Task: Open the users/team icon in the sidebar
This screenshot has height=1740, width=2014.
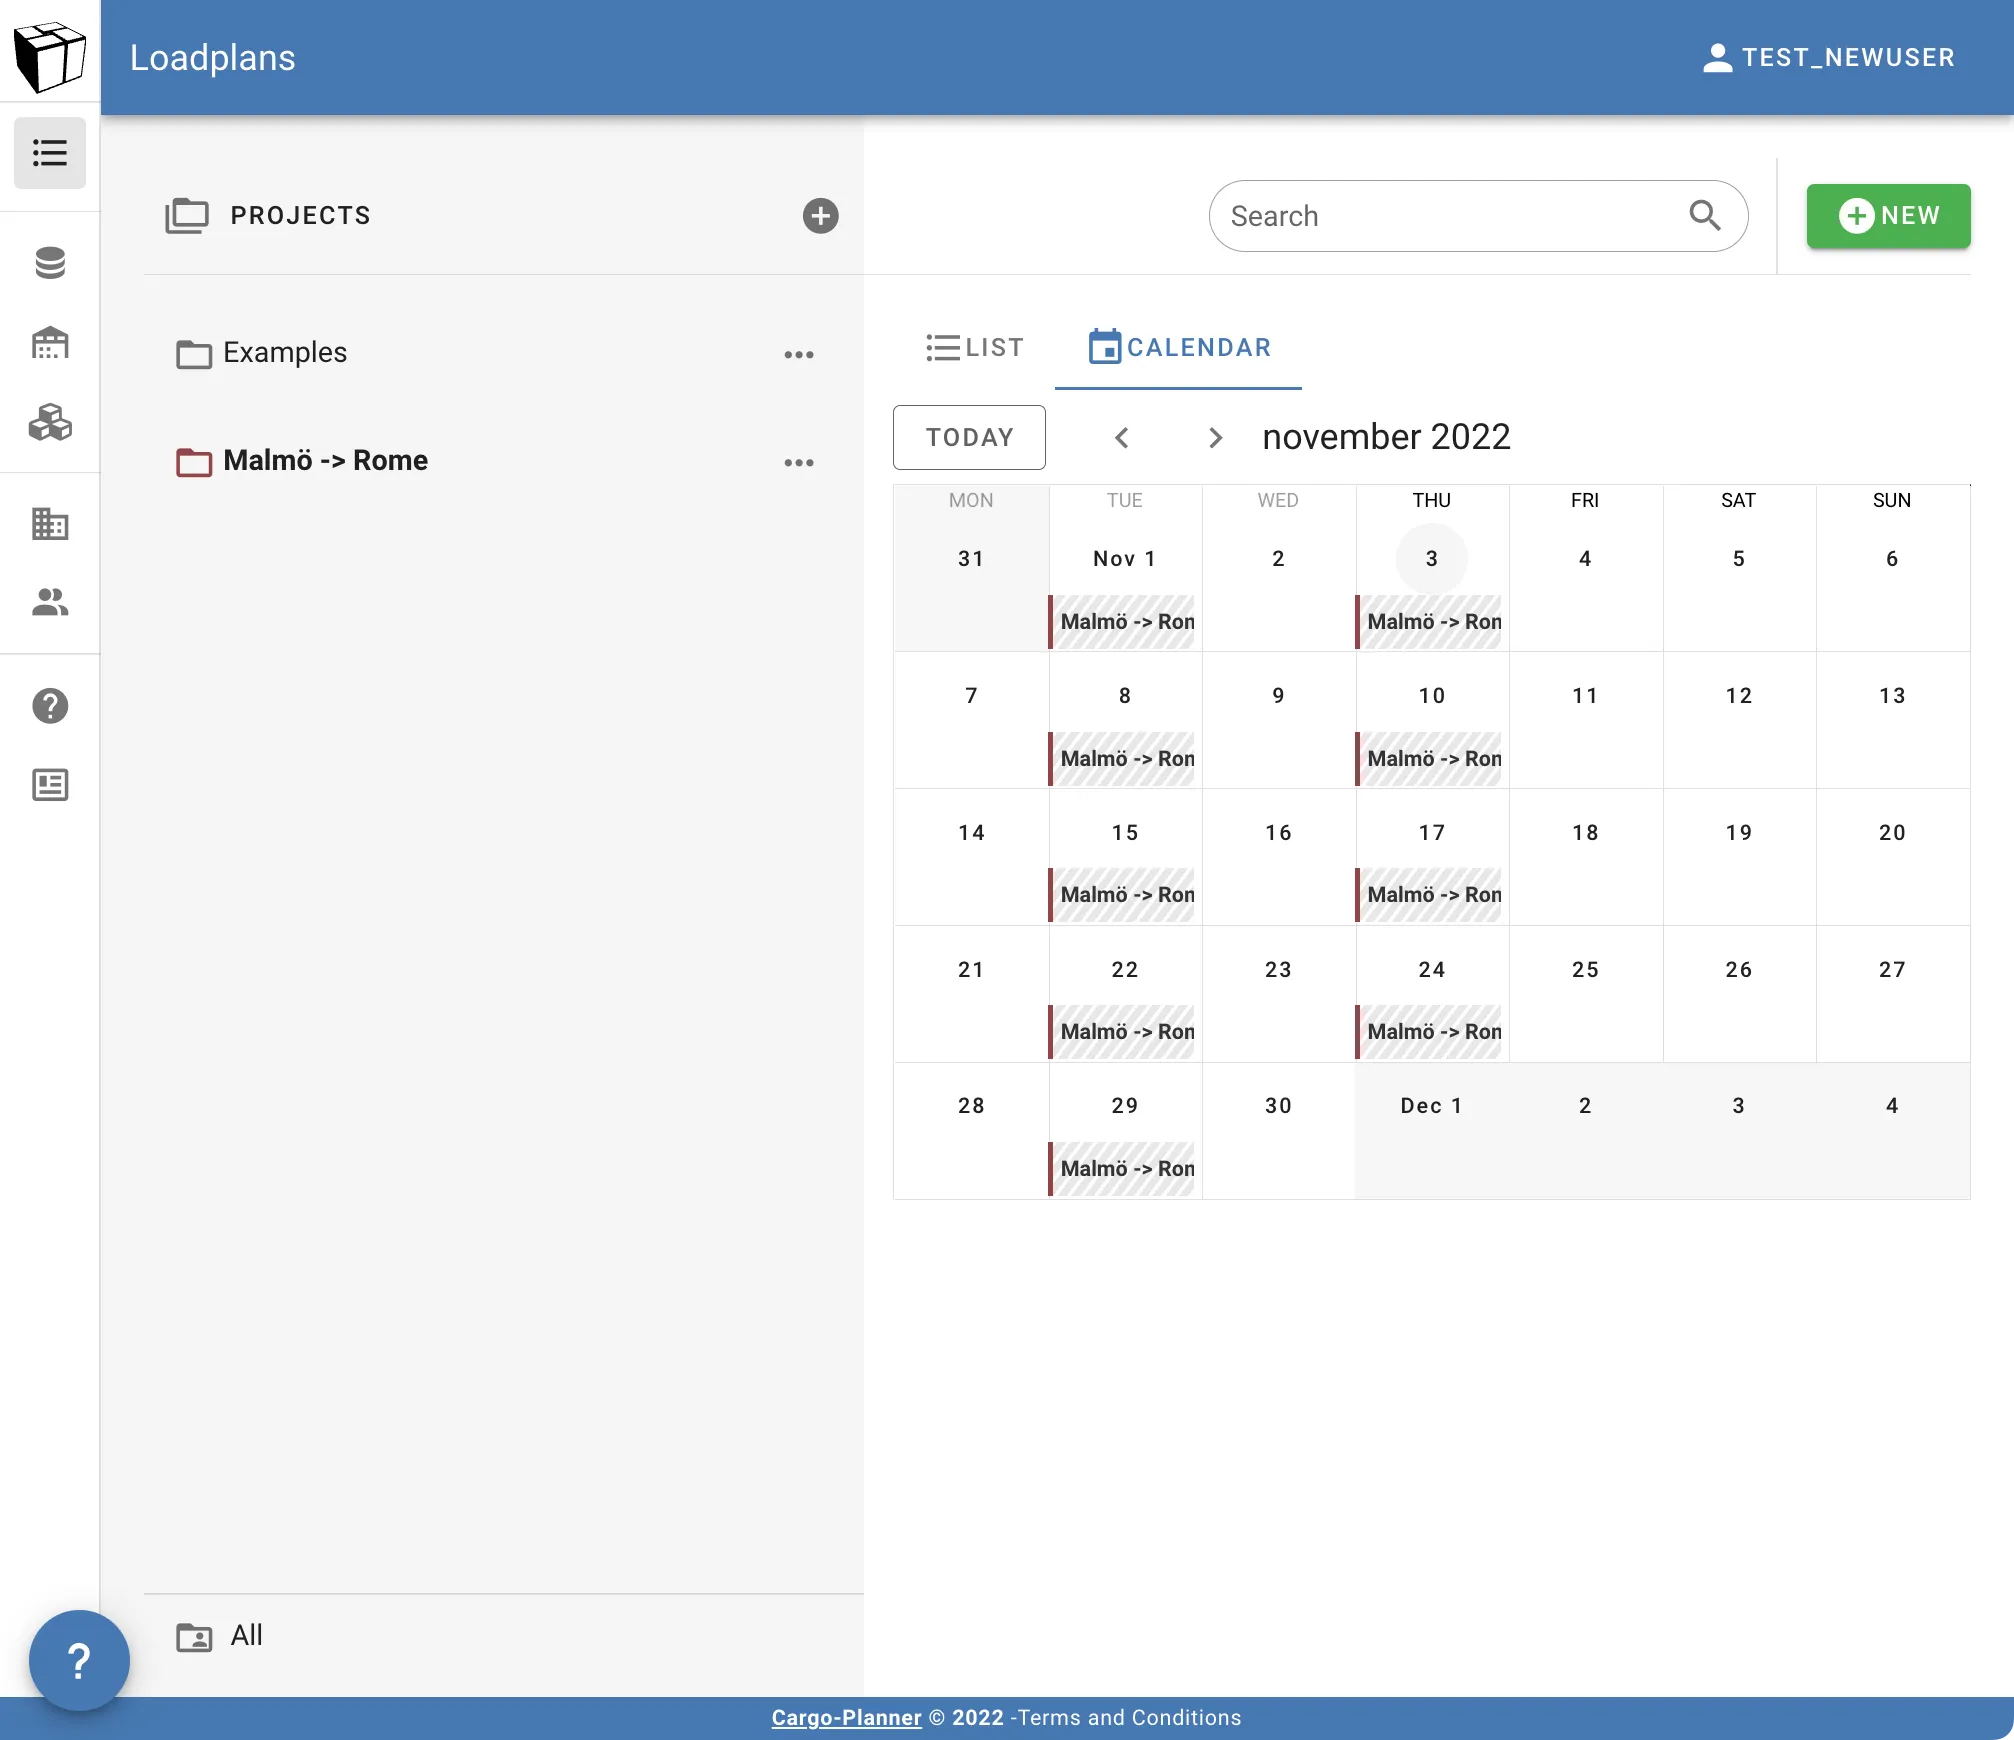Action: [x=50, y=603]
